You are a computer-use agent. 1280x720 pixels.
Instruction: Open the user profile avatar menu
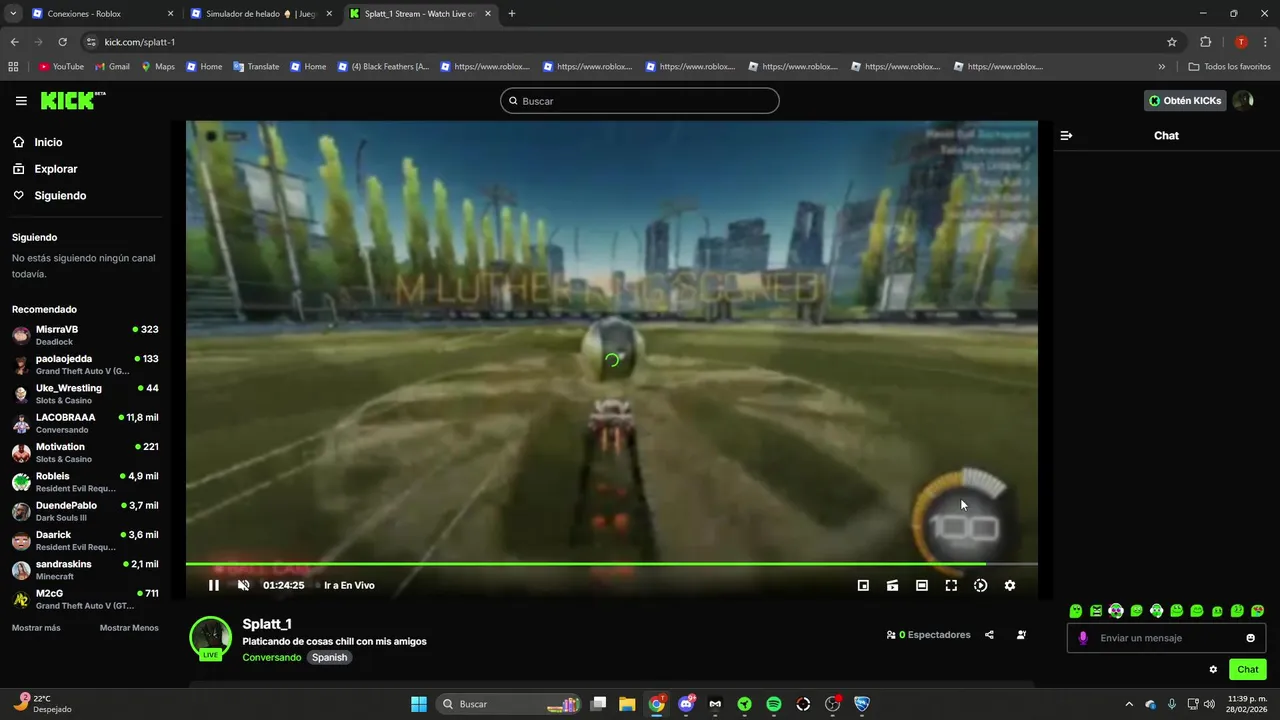click(1243, 101)
